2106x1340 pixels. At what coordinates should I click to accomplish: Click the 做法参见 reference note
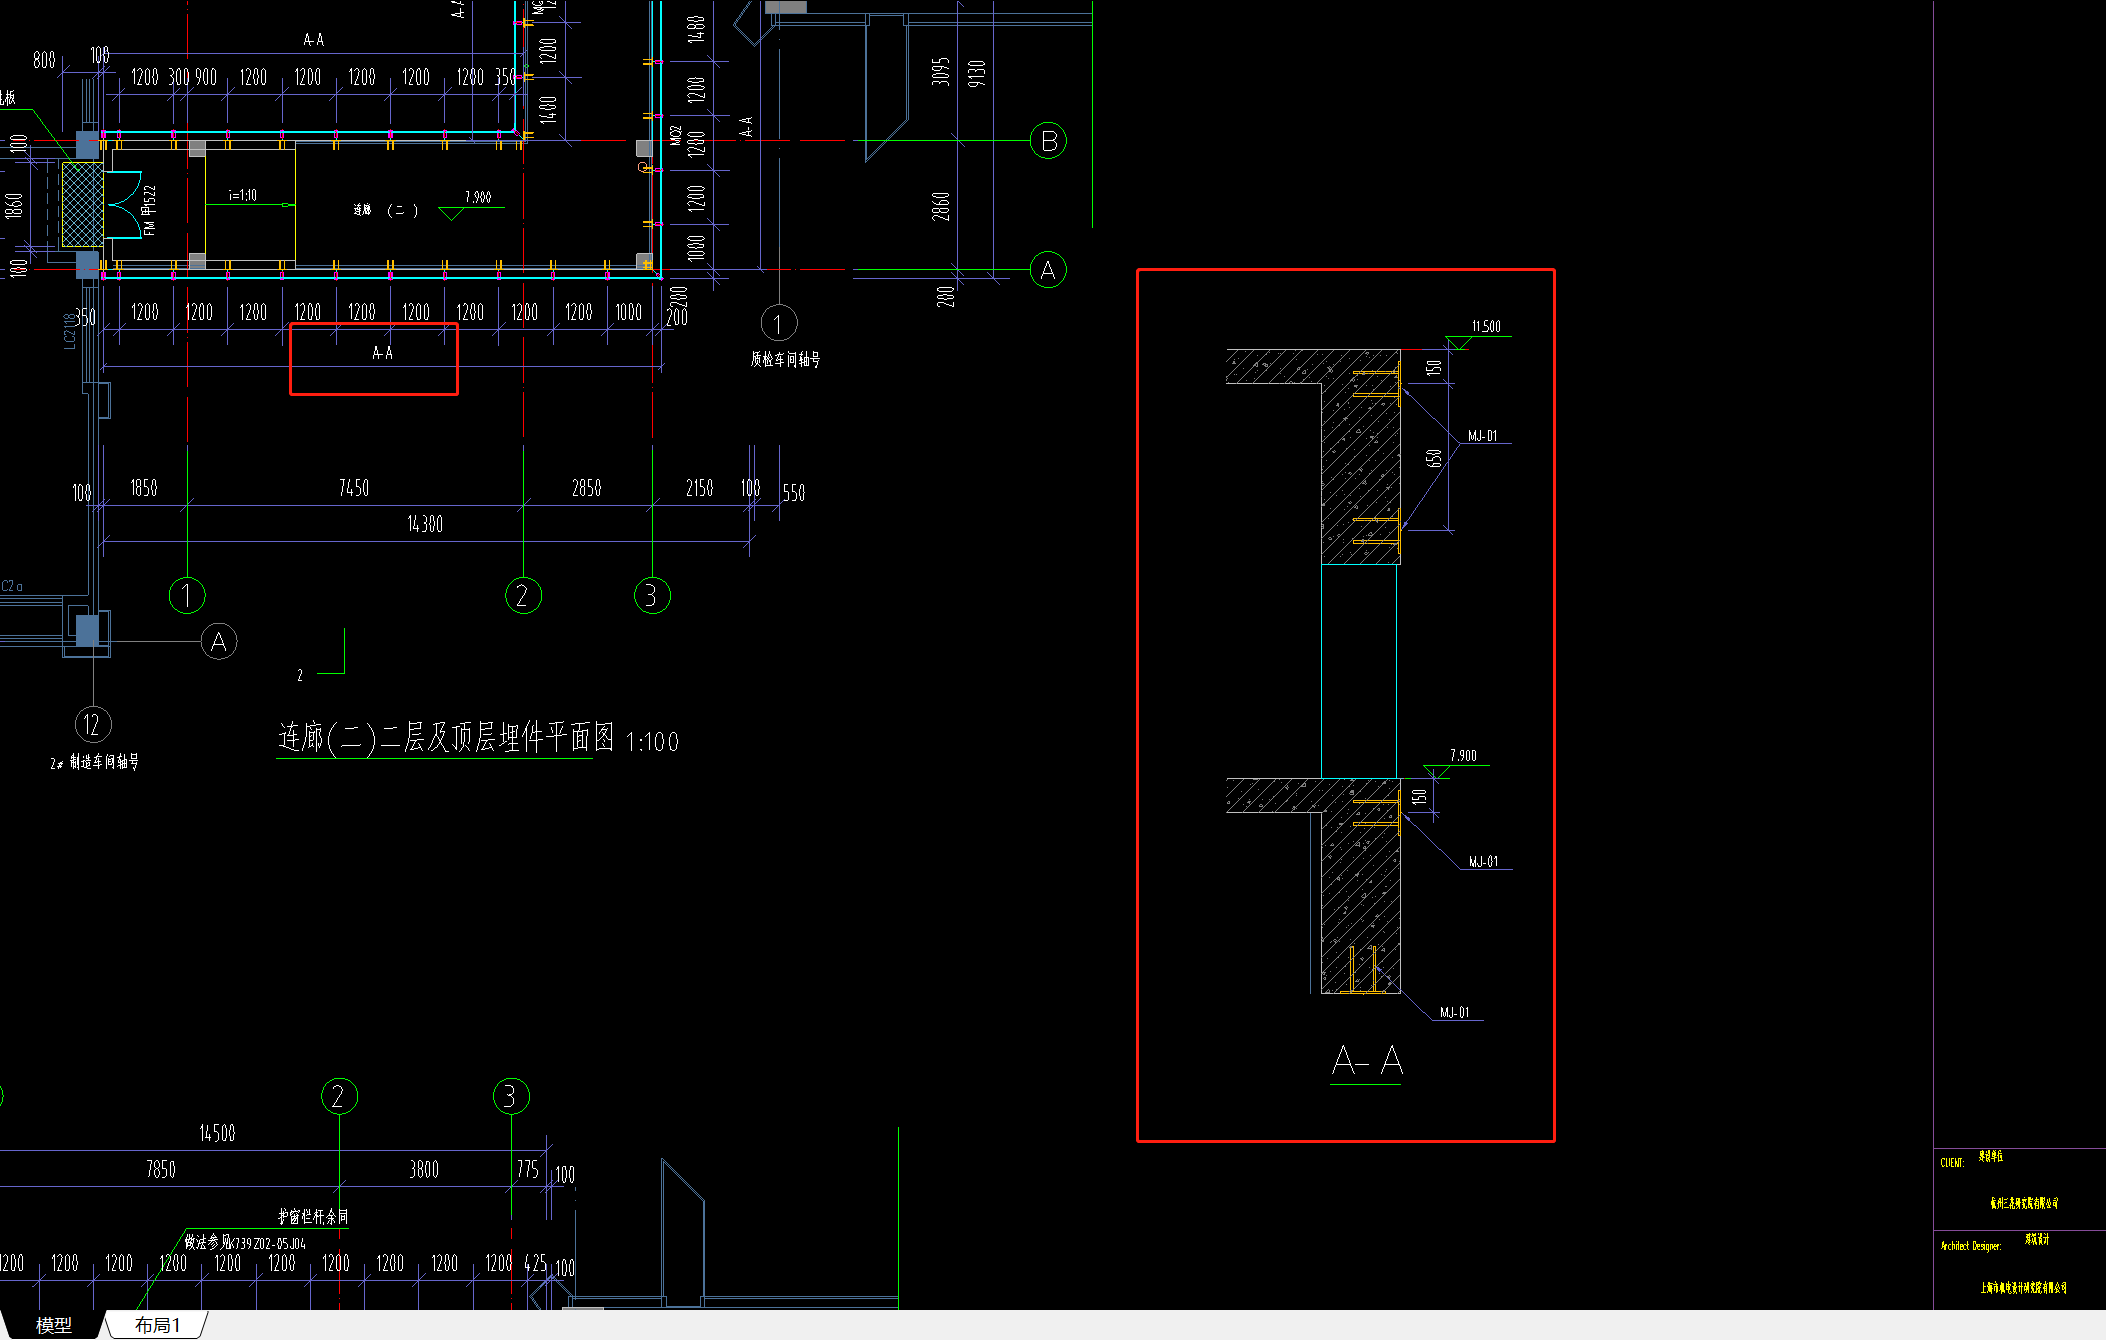(245, 1243)
